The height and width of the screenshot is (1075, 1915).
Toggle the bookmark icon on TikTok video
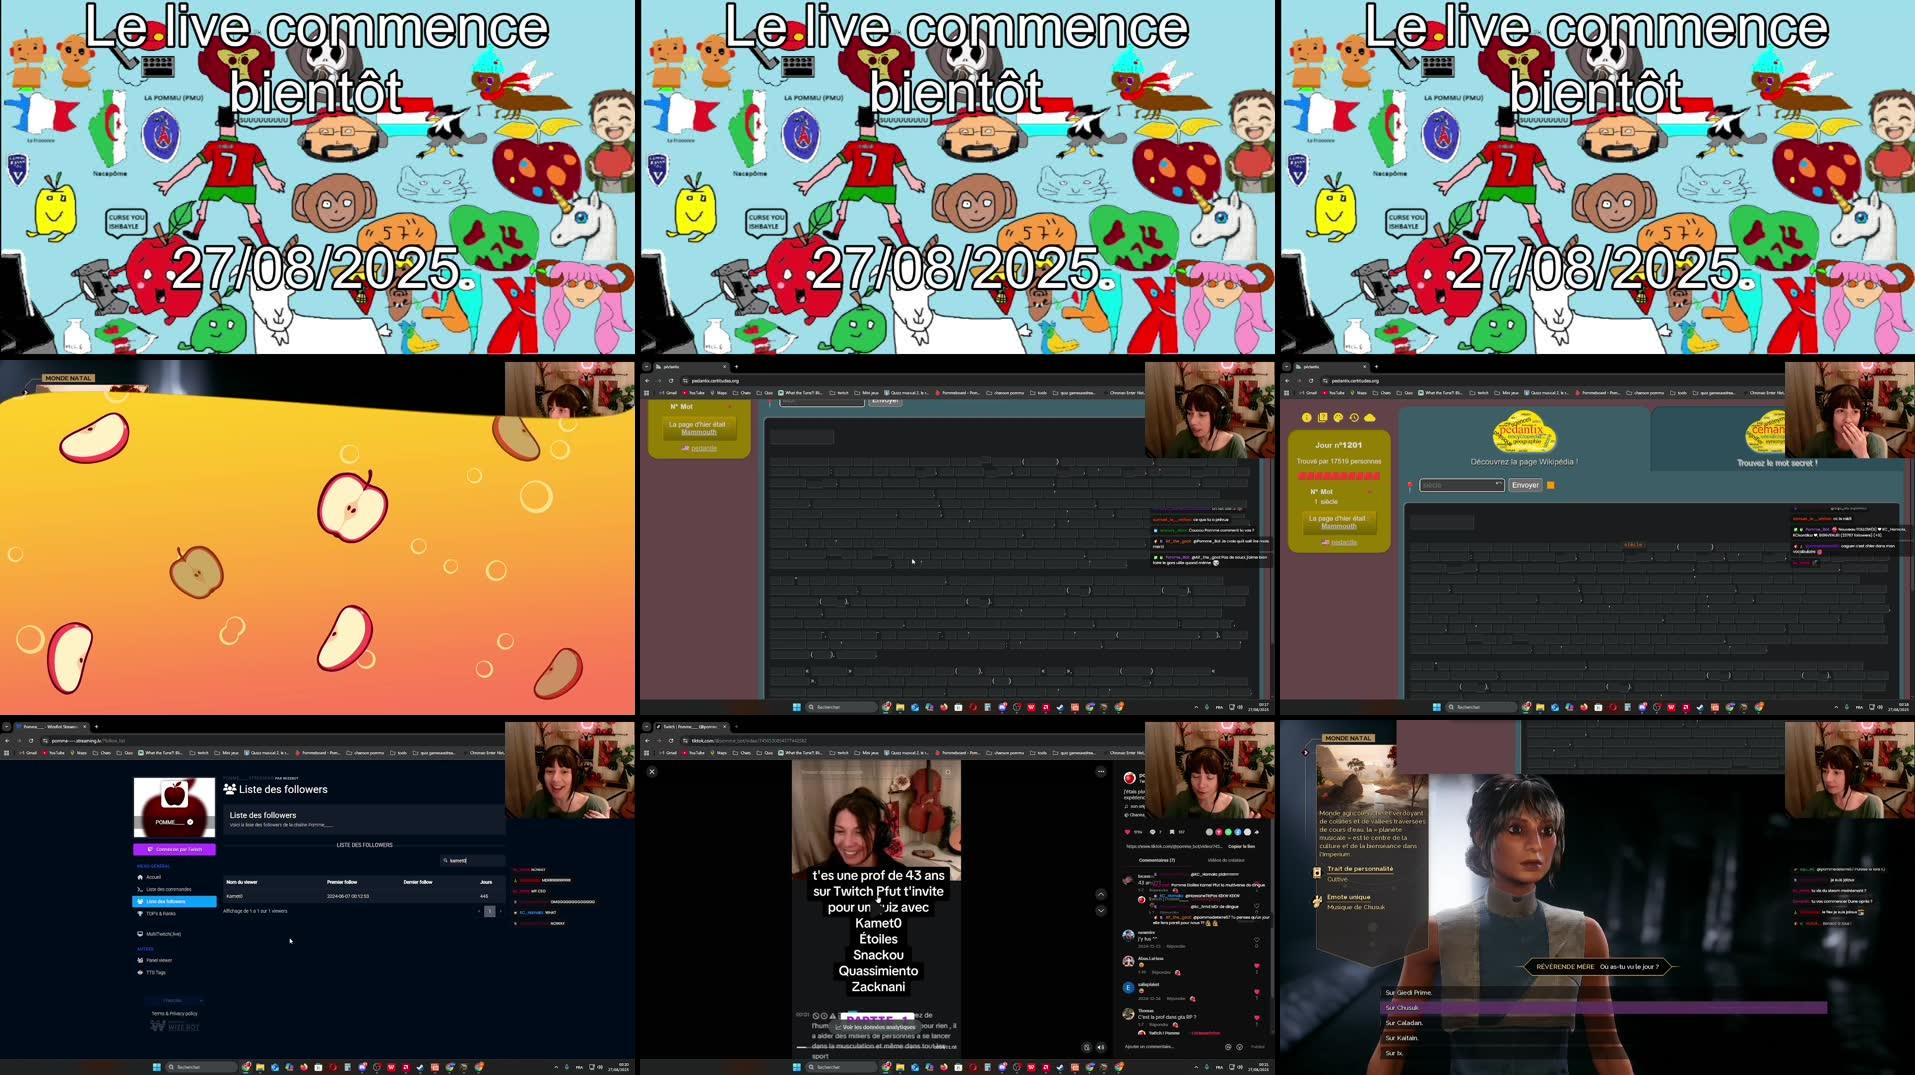(1172, 831)
